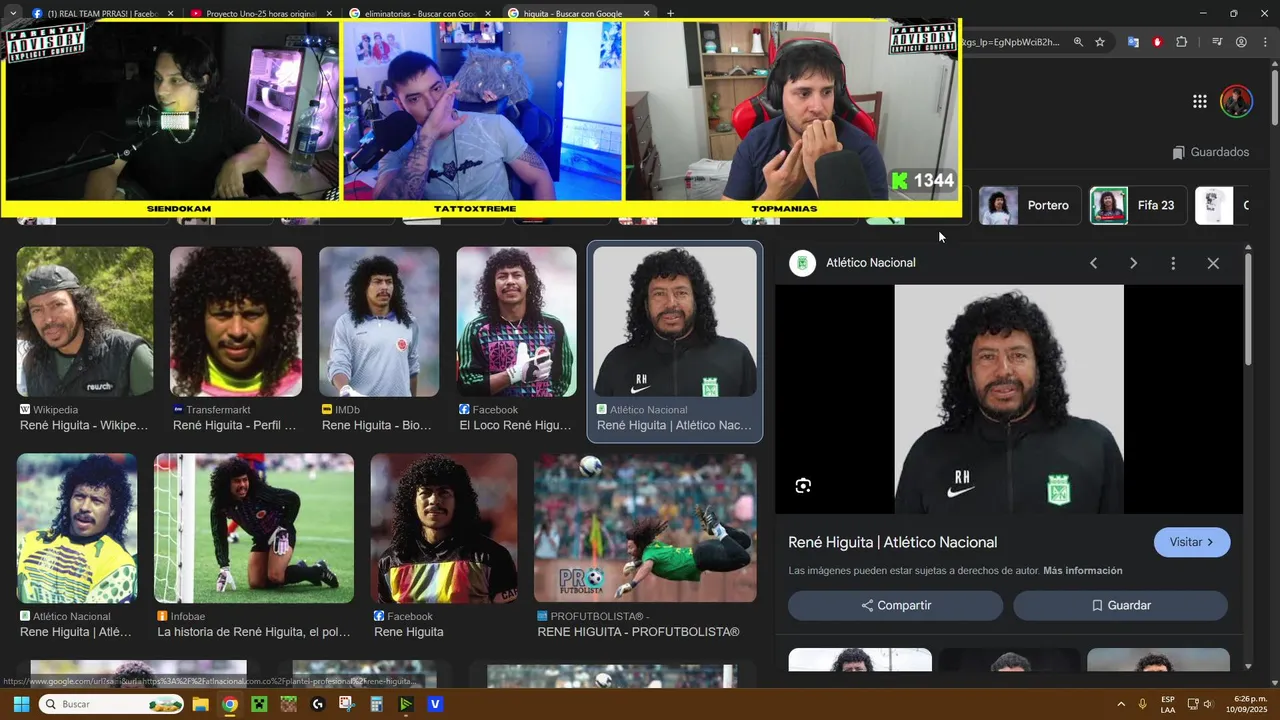Open the Google account avatar
Screen dimensions: 1280x720
pyautogui.click(x=1237, y=101)
